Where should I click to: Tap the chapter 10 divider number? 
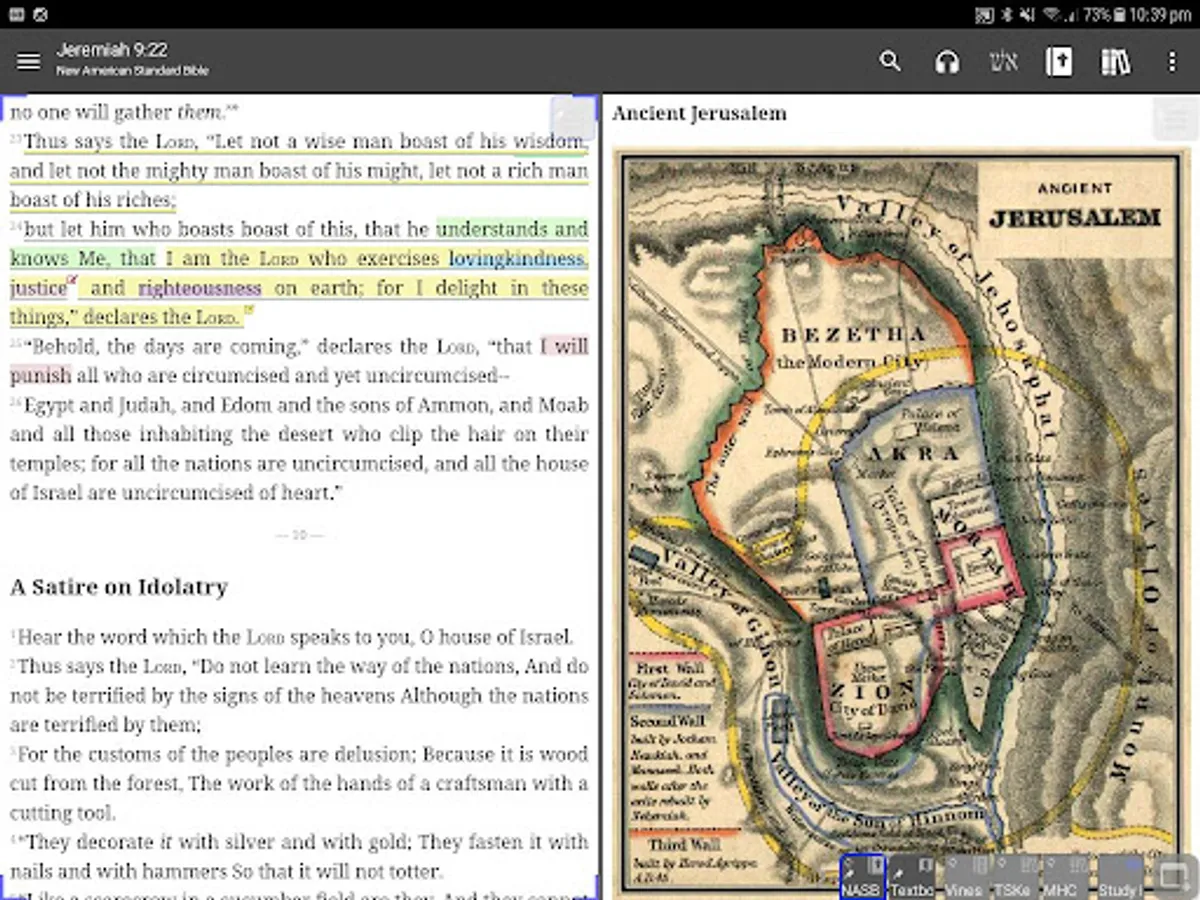[299, 536]
